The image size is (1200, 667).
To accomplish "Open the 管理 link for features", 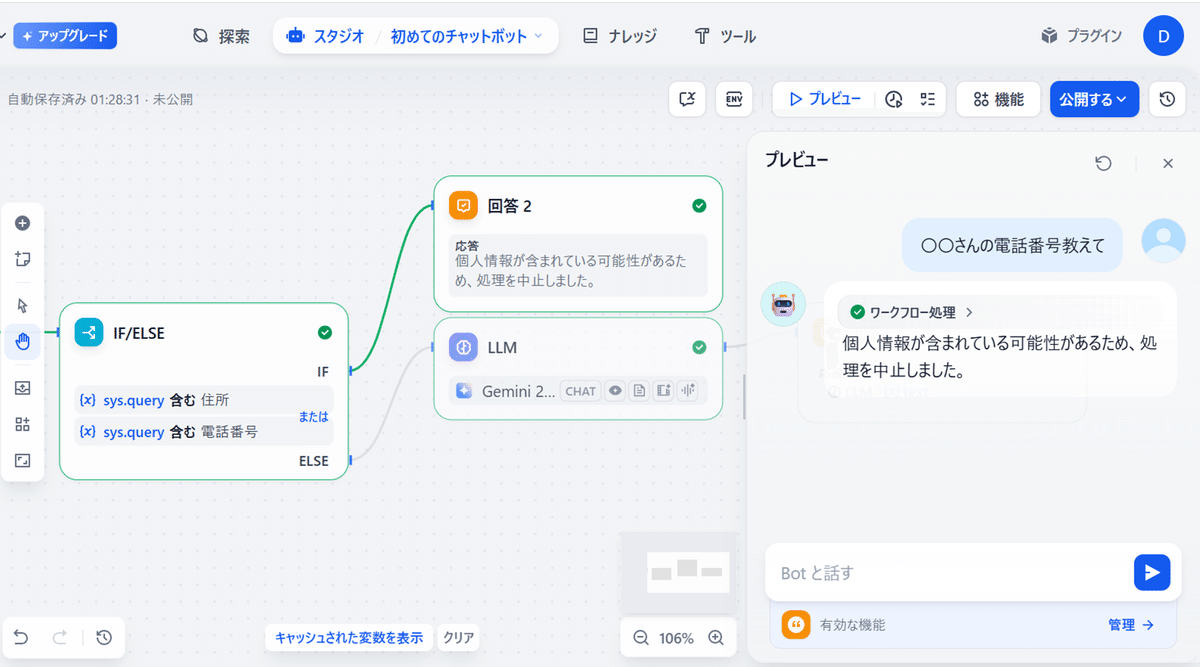I will 1130,624.
